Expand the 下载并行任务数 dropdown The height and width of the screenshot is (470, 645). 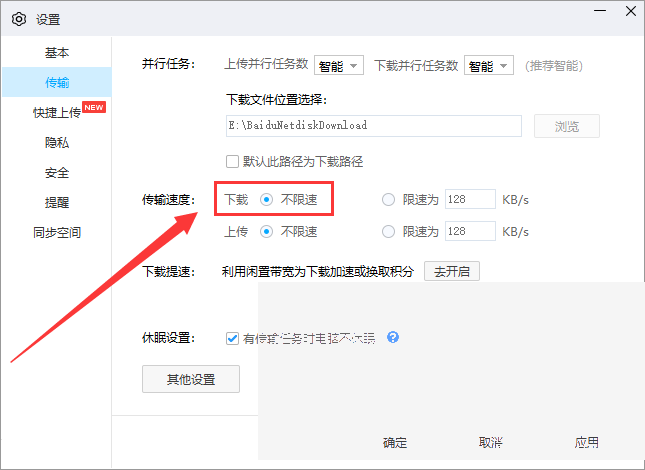click(489, 65)
